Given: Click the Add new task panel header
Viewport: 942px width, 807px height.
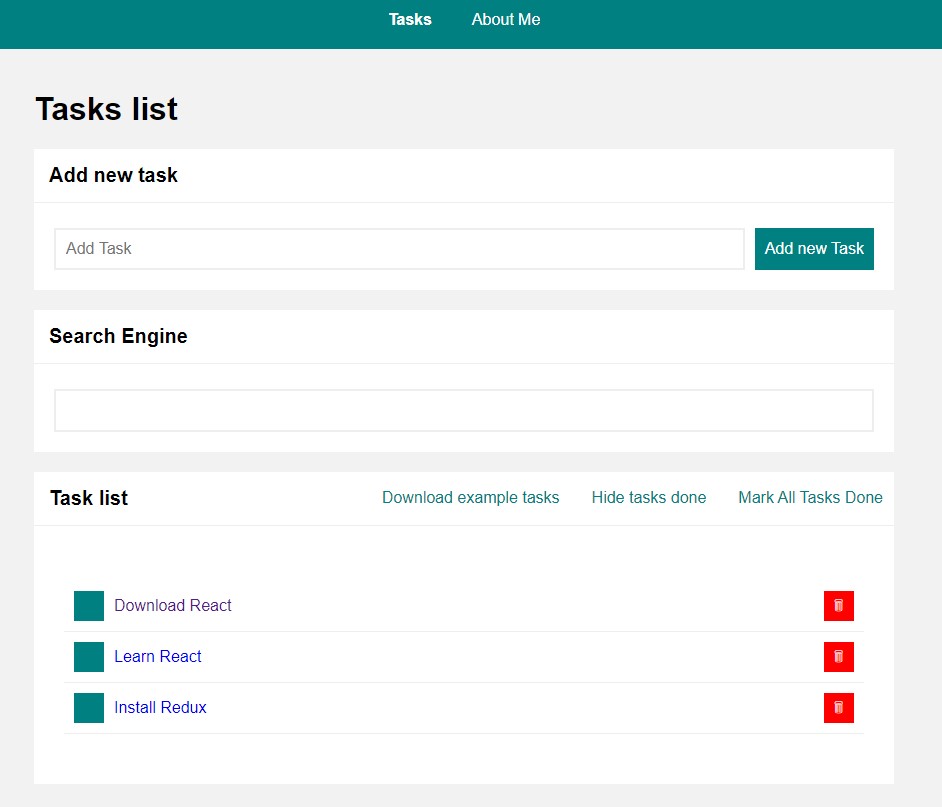Looking at the screenshot, I should [113, 174].
